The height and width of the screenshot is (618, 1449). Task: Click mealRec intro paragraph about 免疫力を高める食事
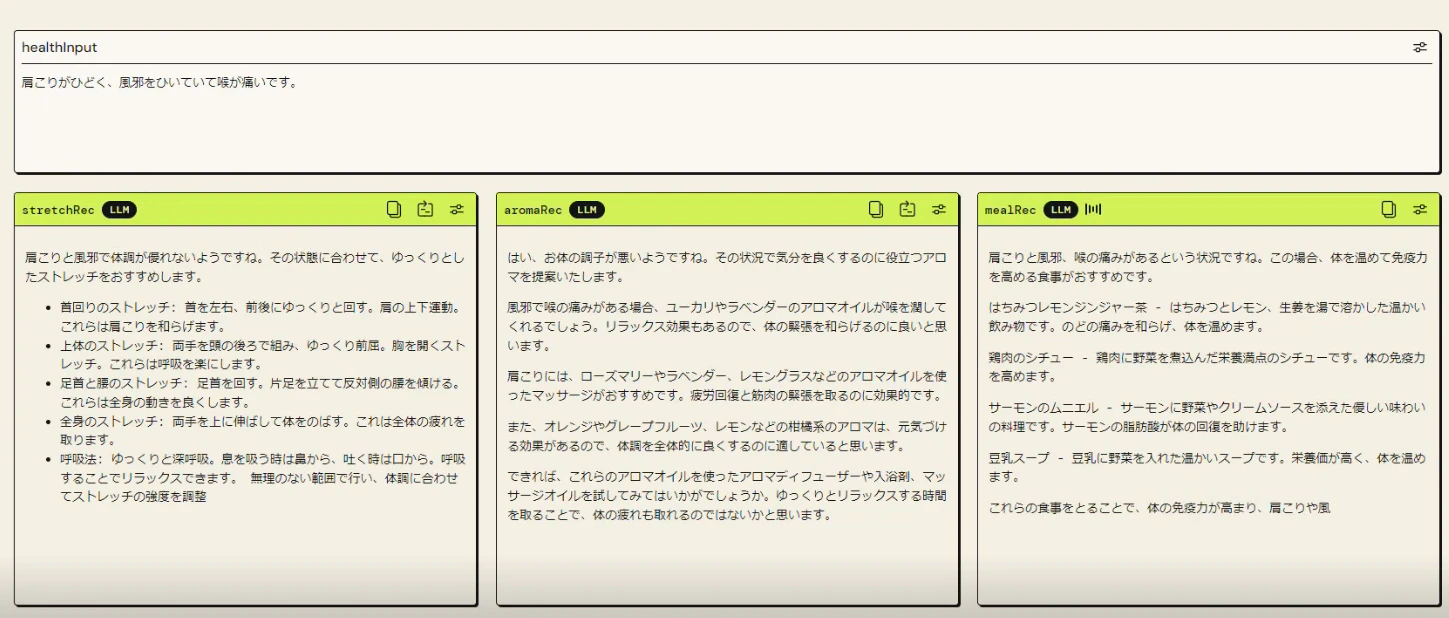click(1207, 267)
